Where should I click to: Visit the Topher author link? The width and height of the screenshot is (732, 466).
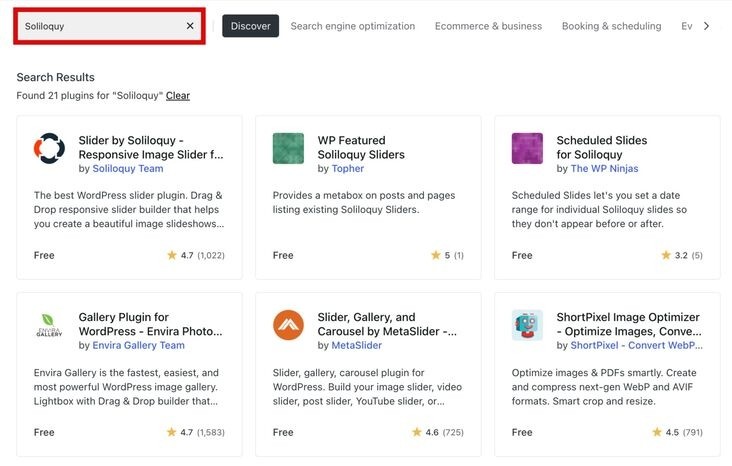click(x=347, y=169)
